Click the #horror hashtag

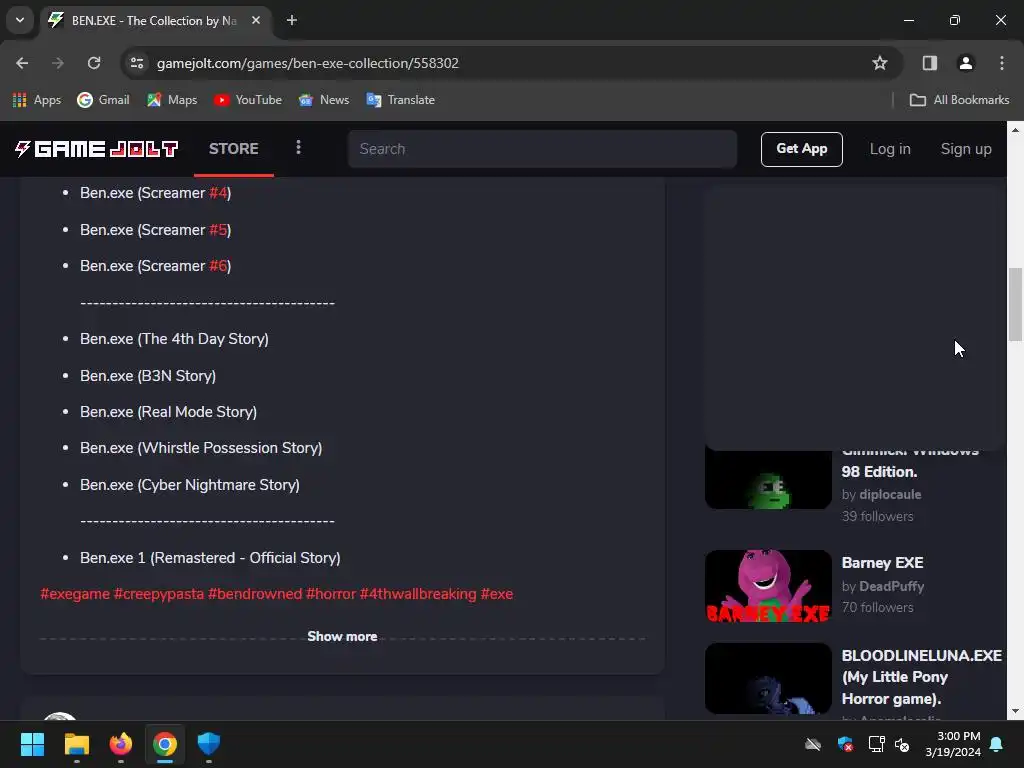(x=331, y=594)
